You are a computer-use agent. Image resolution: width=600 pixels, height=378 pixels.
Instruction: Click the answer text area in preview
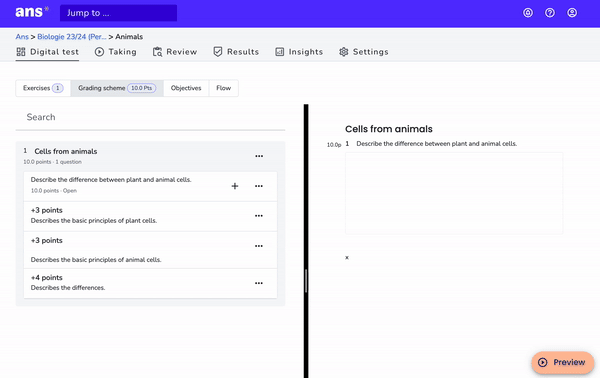pos(454,193)
